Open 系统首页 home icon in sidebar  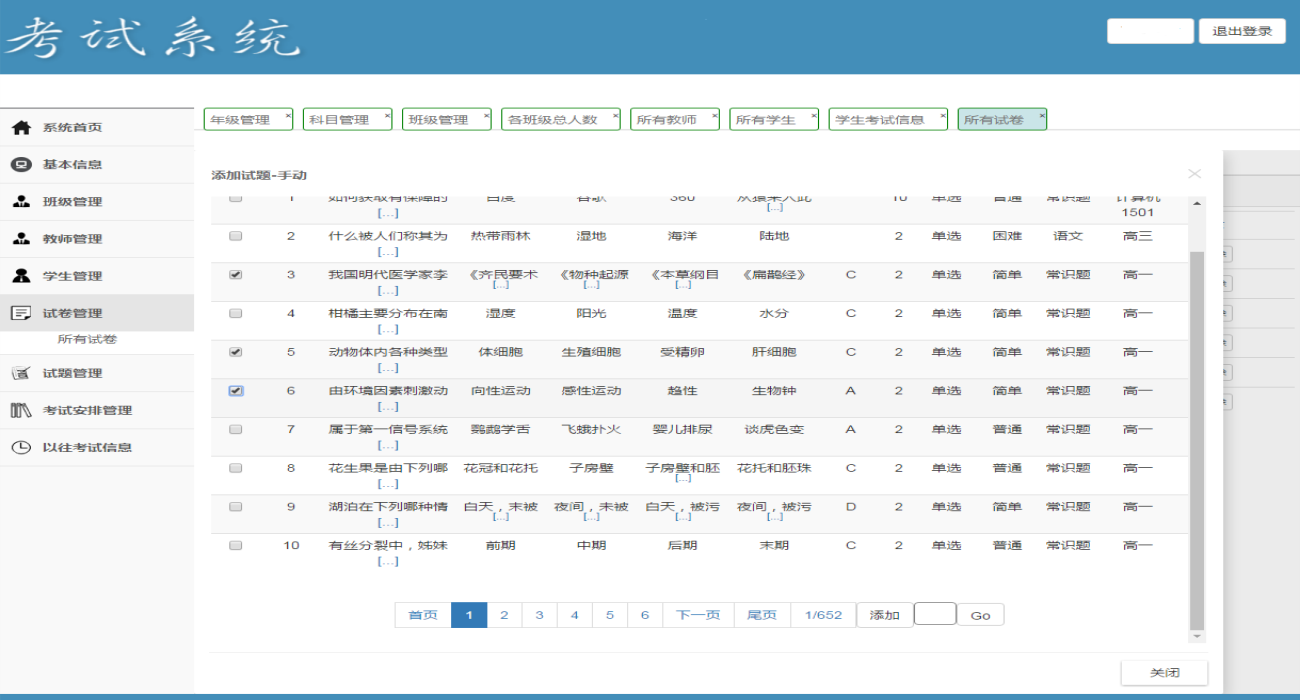click(20, 128)
